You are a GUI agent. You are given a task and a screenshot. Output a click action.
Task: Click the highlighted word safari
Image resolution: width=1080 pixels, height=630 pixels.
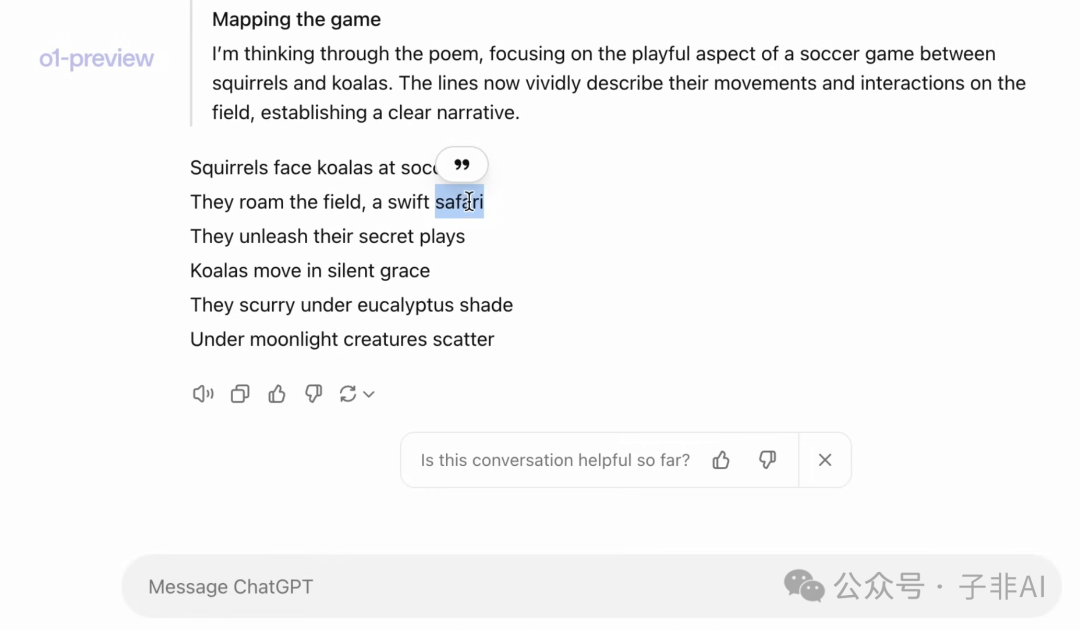pos(459,202)
